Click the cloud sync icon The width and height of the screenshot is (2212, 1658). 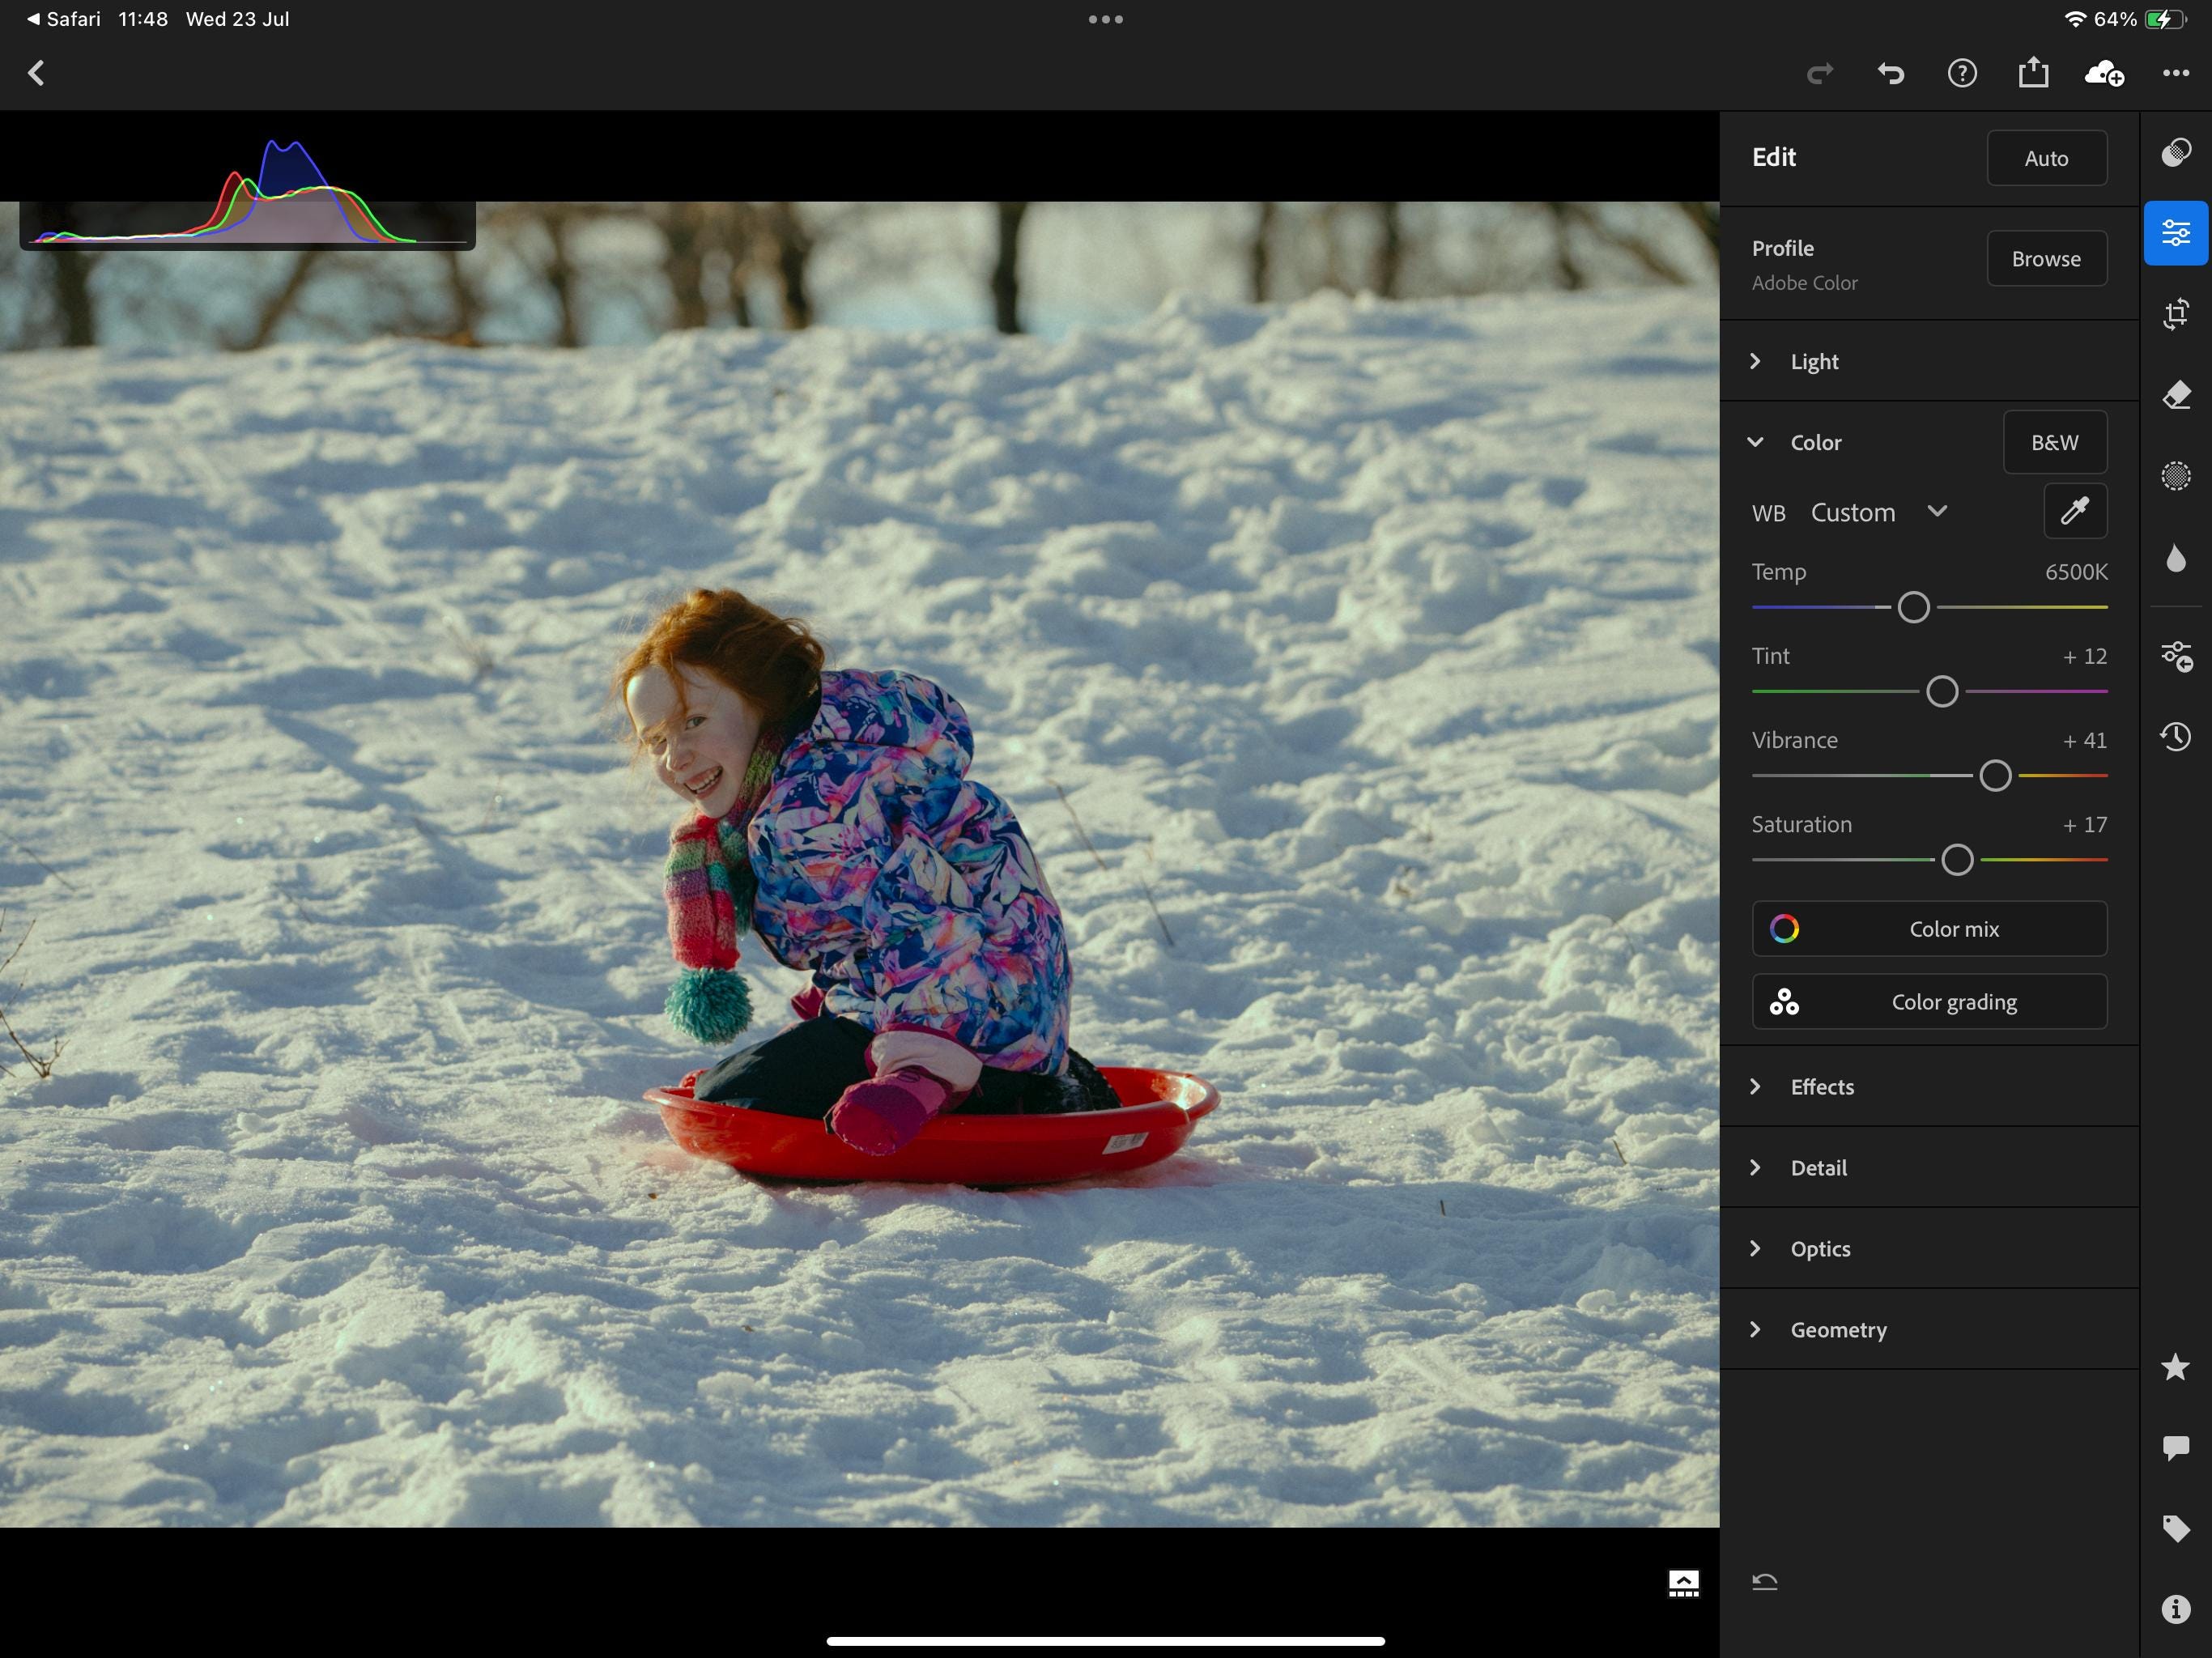[x=2104, y=73]
